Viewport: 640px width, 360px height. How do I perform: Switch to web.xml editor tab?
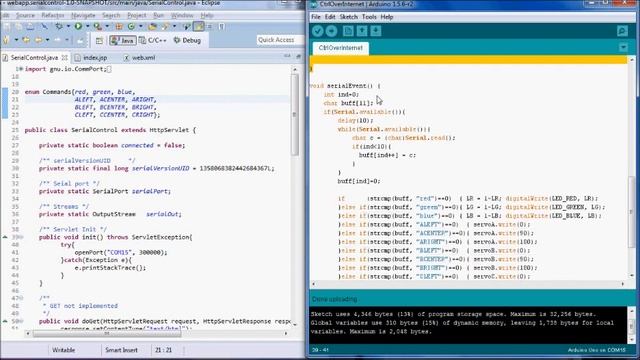[140, 58]
